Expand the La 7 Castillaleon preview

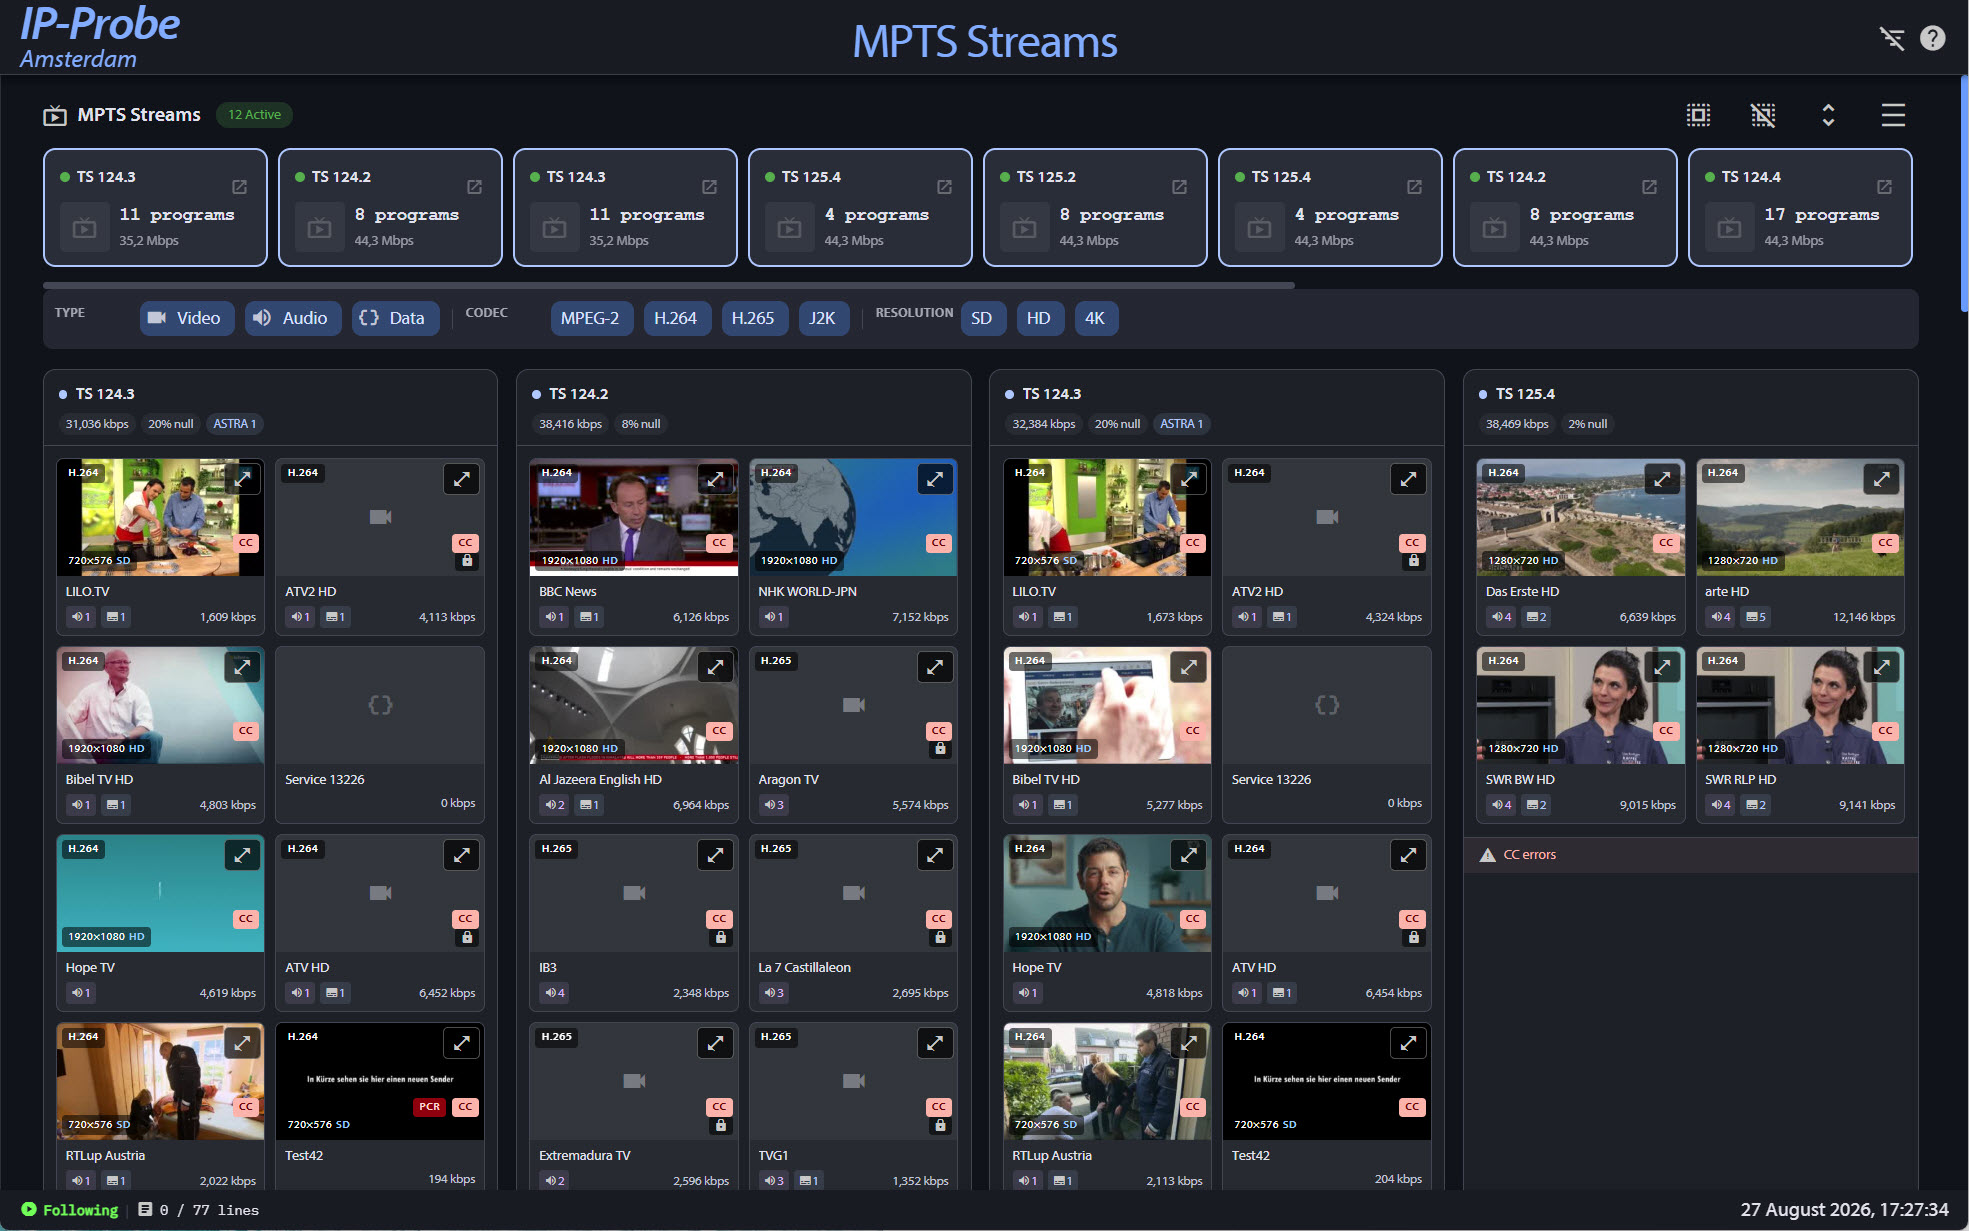point(935,855)
